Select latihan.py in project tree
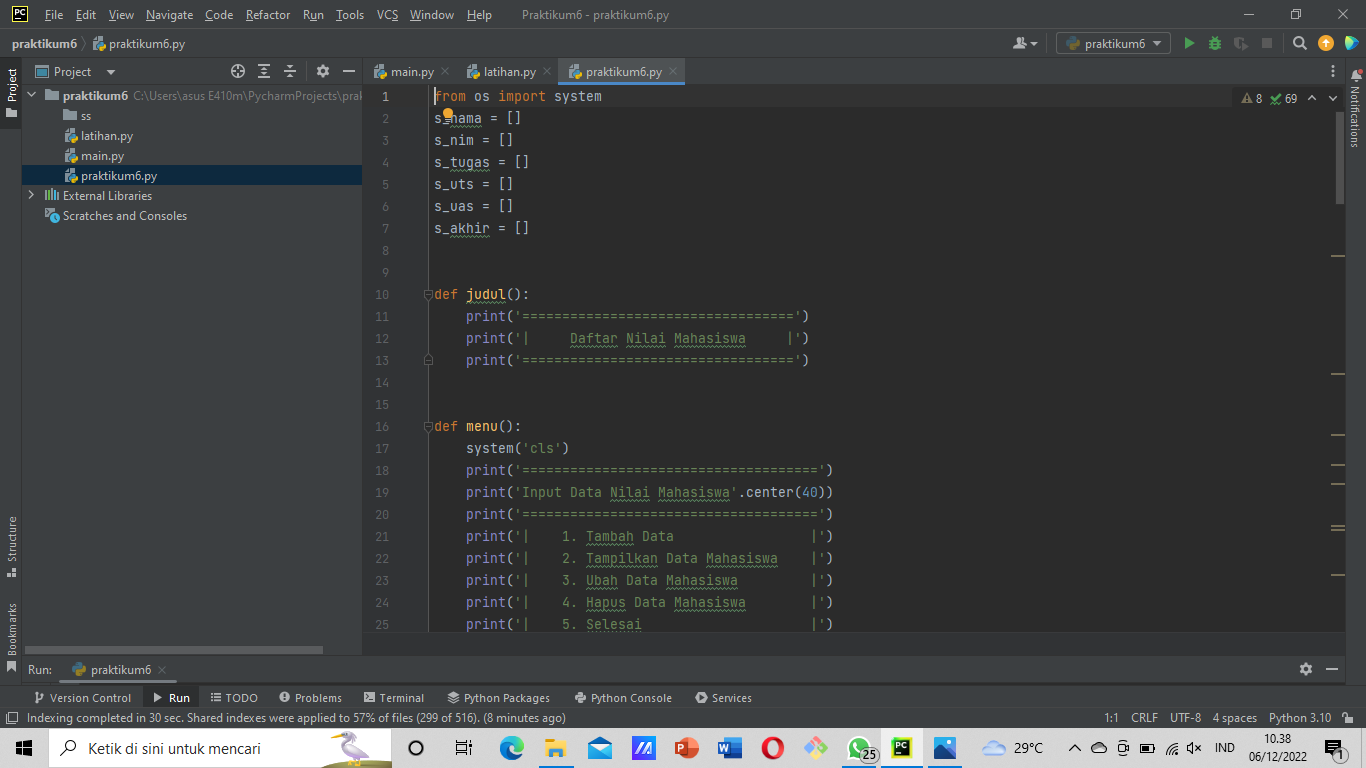This screenshot has width=1366, height=768. (x=107, y=136)
